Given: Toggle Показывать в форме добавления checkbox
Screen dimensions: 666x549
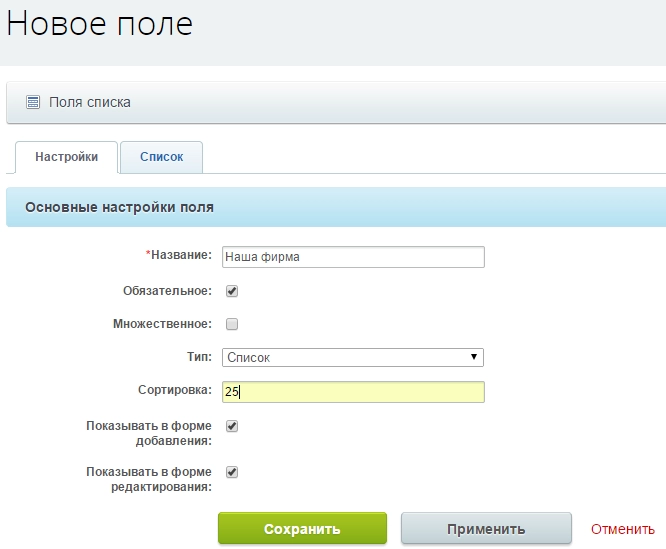Looking at the screenshot, I should [x=232, y=426].
